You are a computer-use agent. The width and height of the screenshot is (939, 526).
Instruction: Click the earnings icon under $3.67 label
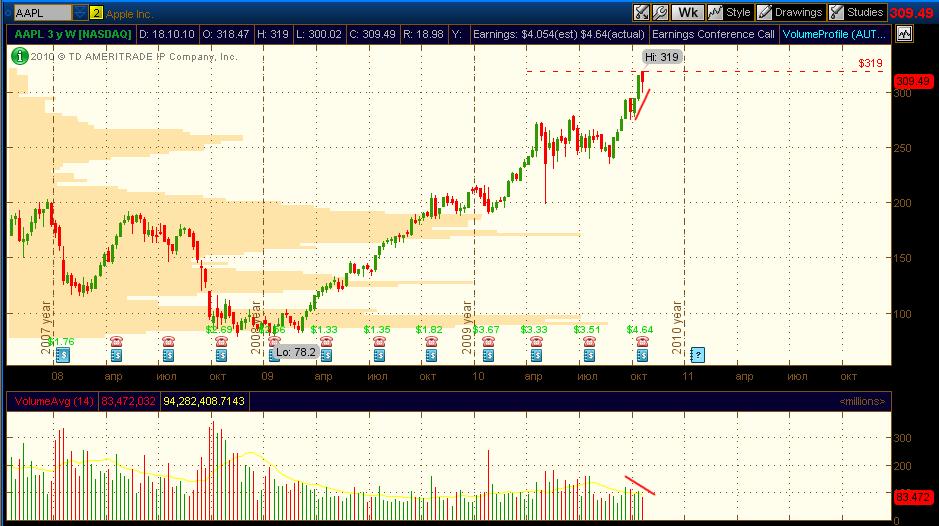point(488,355)
